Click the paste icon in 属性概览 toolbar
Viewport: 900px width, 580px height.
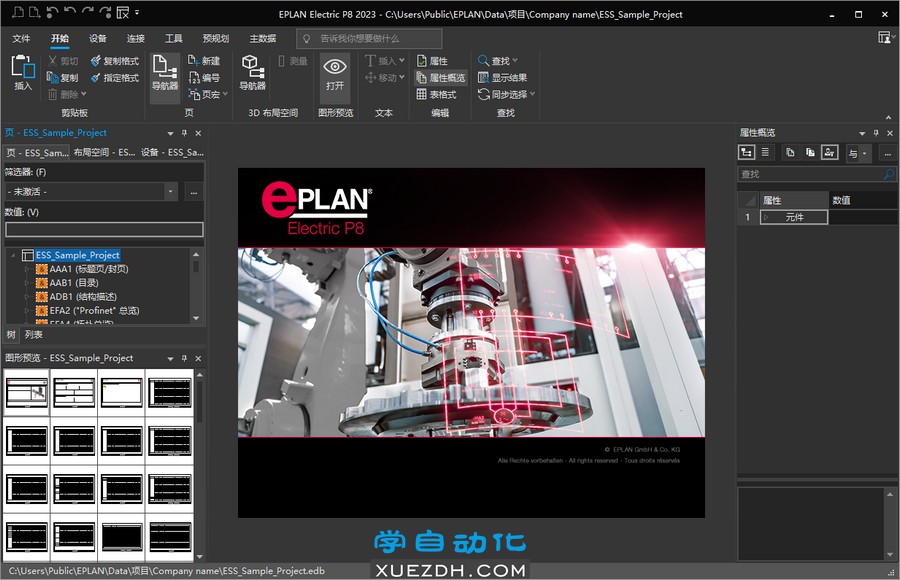tap(810, 153)
